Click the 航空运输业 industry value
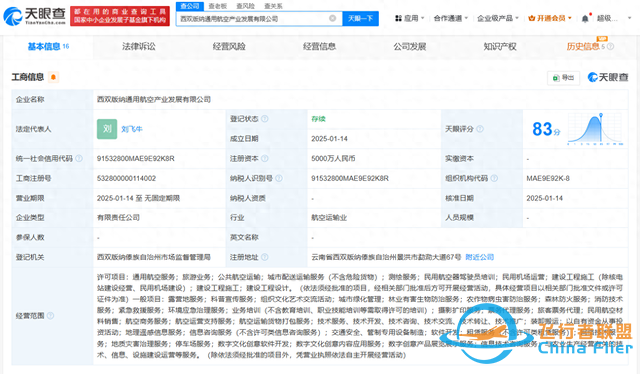 (329, 218)
